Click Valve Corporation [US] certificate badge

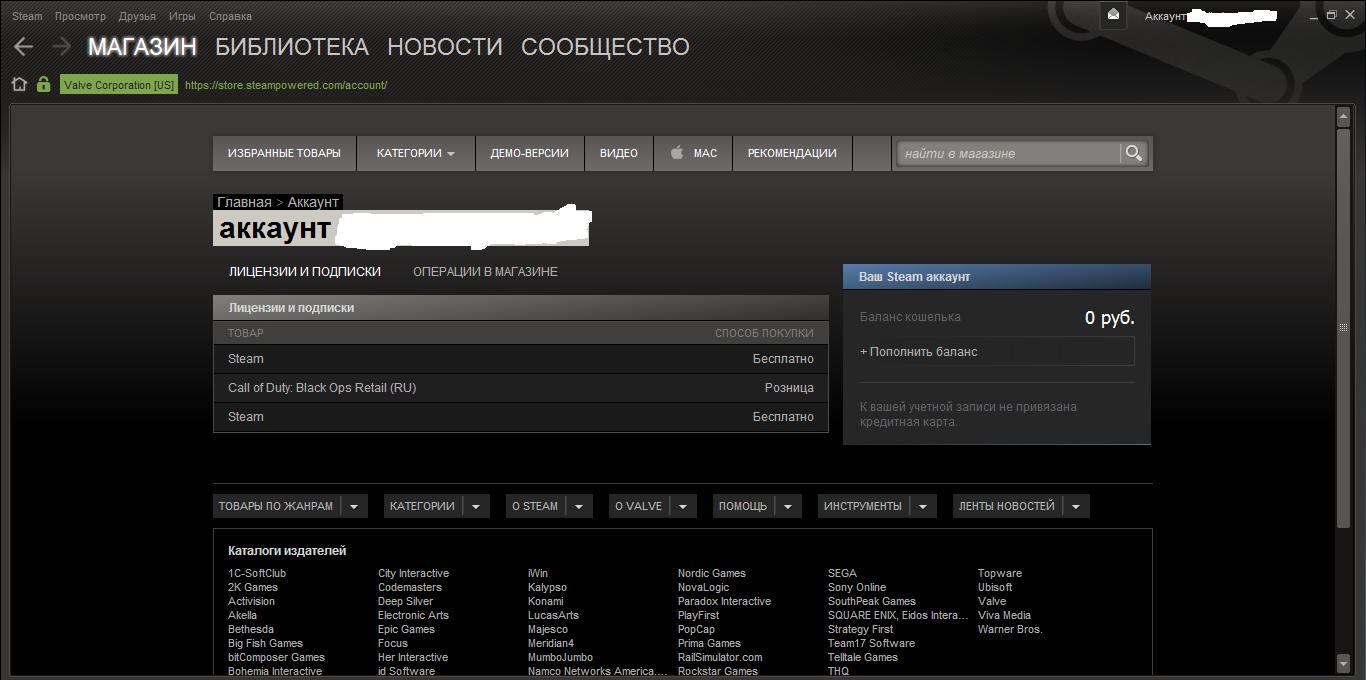(x=119, y=85)
